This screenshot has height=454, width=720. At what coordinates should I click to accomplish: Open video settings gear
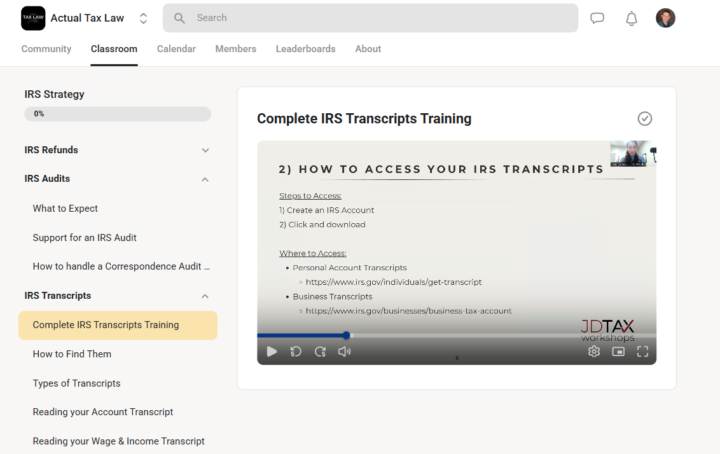(594, 352)
